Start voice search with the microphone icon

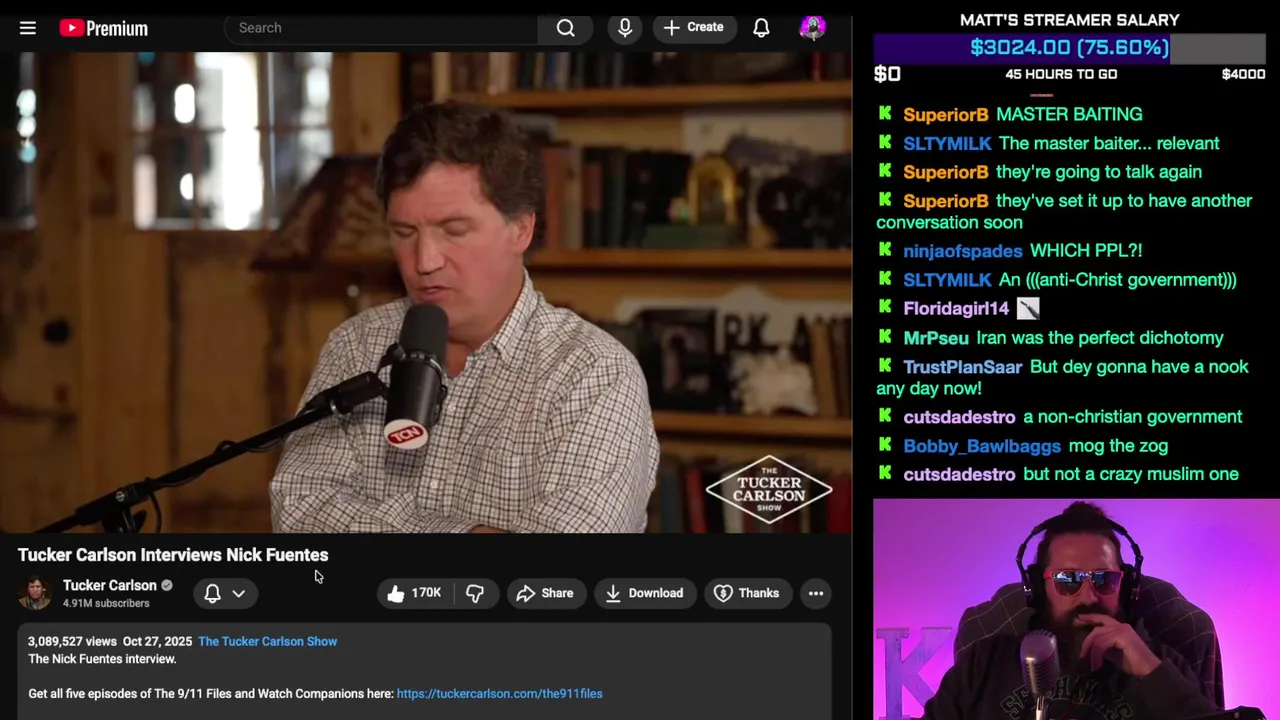625,28
